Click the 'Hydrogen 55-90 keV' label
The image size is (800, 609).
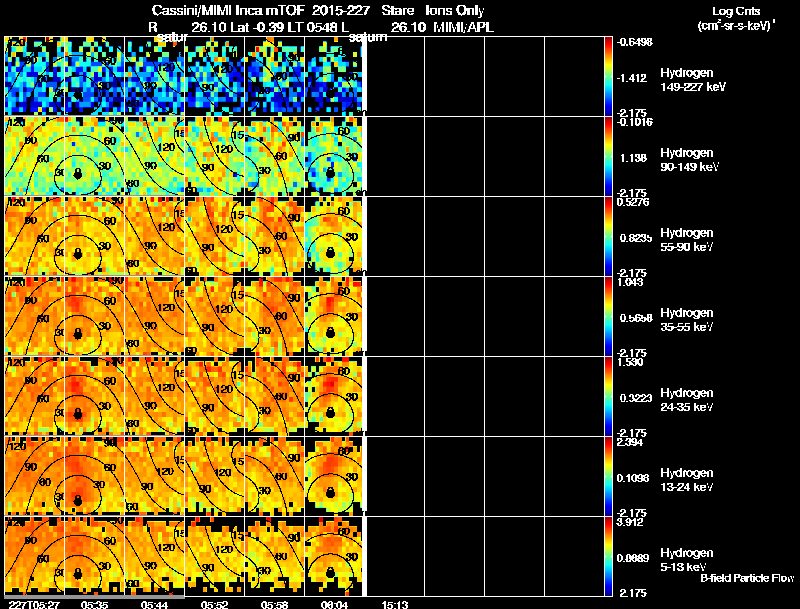[x=687, y=240]
